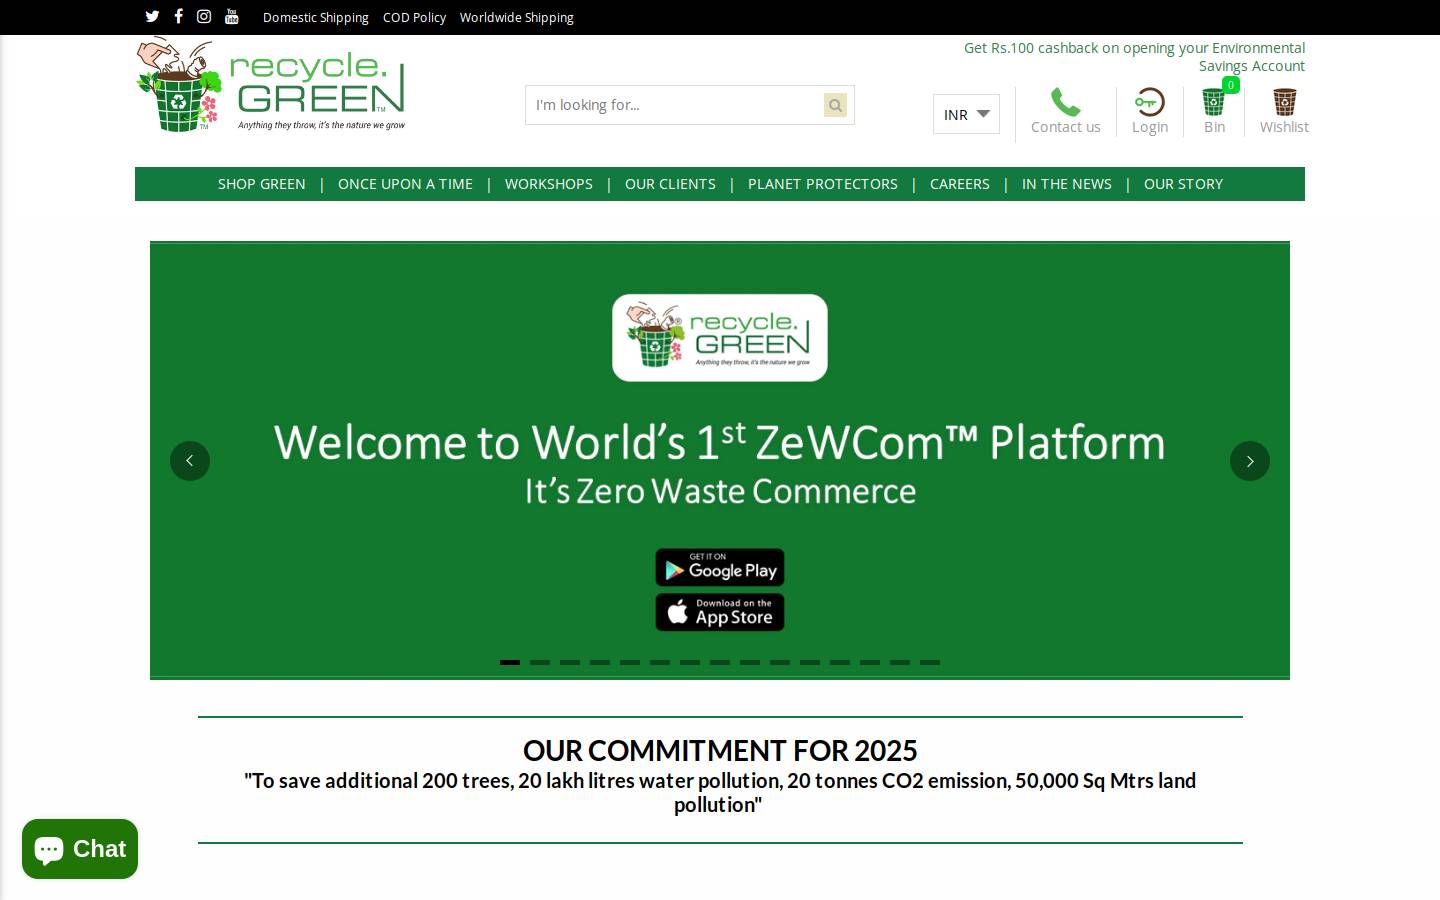This screenshot has height=900, width=1440.
Task: Open the Planet Protectors menu item
Action: (823, 184)
